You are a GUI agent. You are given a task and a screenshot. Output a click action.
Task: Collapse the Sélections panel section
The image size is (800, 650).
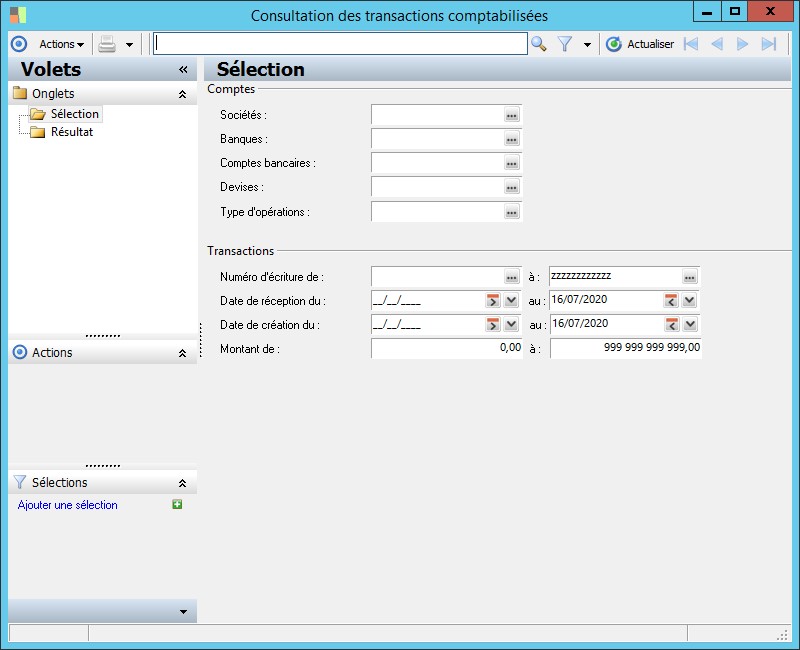[182, 482]
